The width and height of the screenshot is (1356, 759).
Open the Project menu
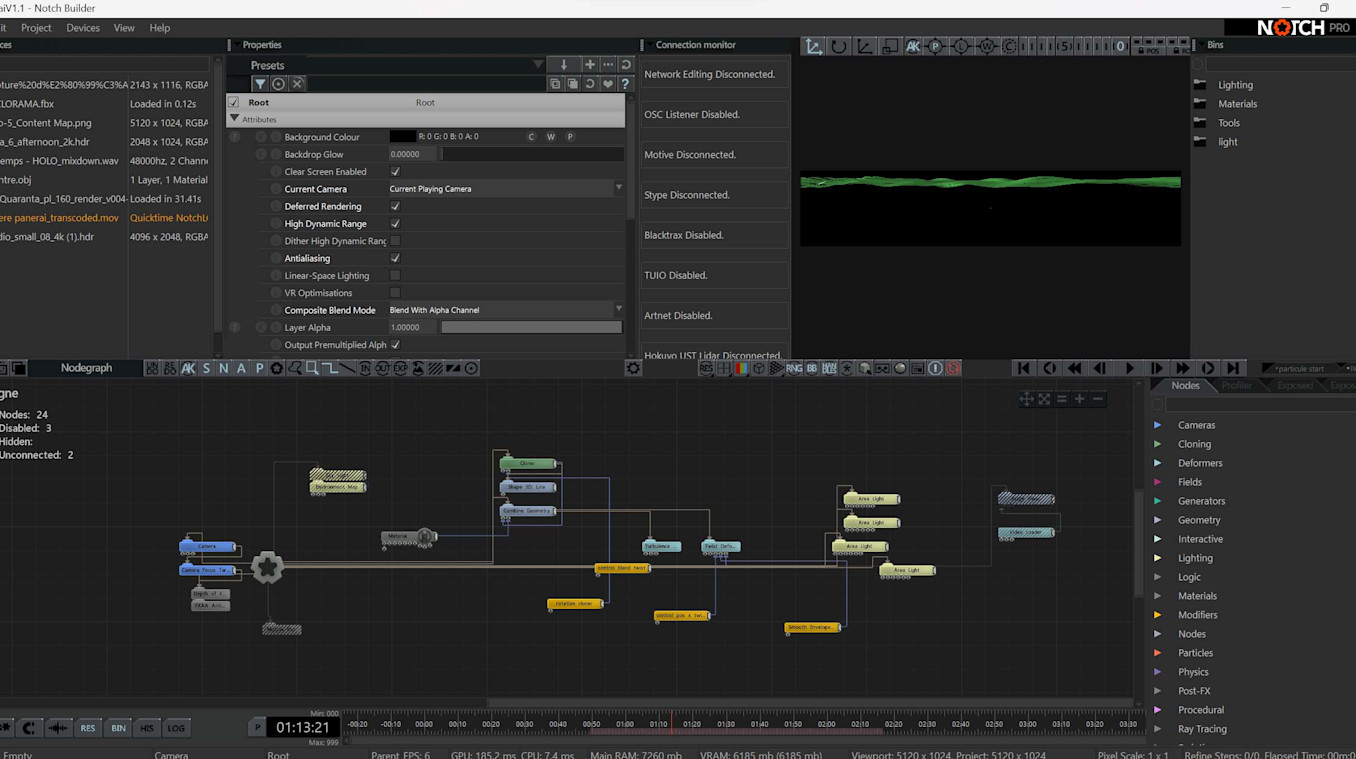tap(36, 28)
